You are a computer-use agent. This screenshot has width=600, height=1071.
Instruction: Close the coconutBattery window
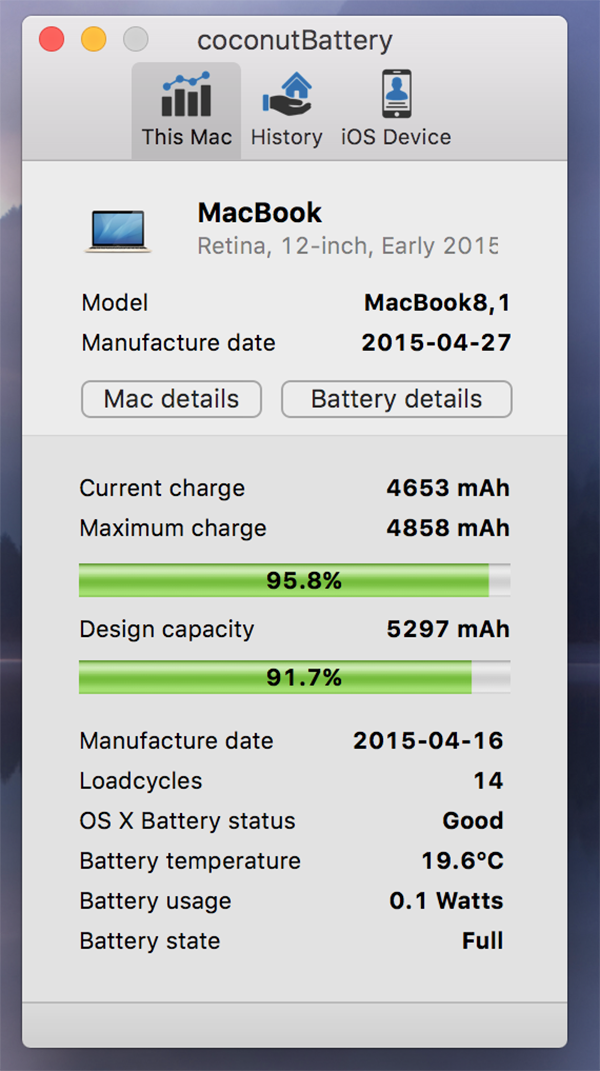click(x=51, y=38)
